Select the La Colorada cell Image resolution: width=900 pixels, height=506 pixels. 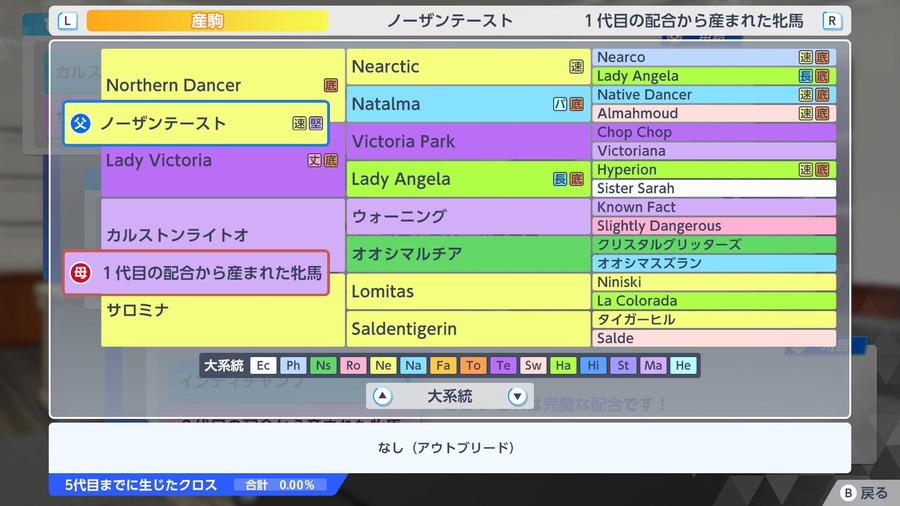[714, 301]
